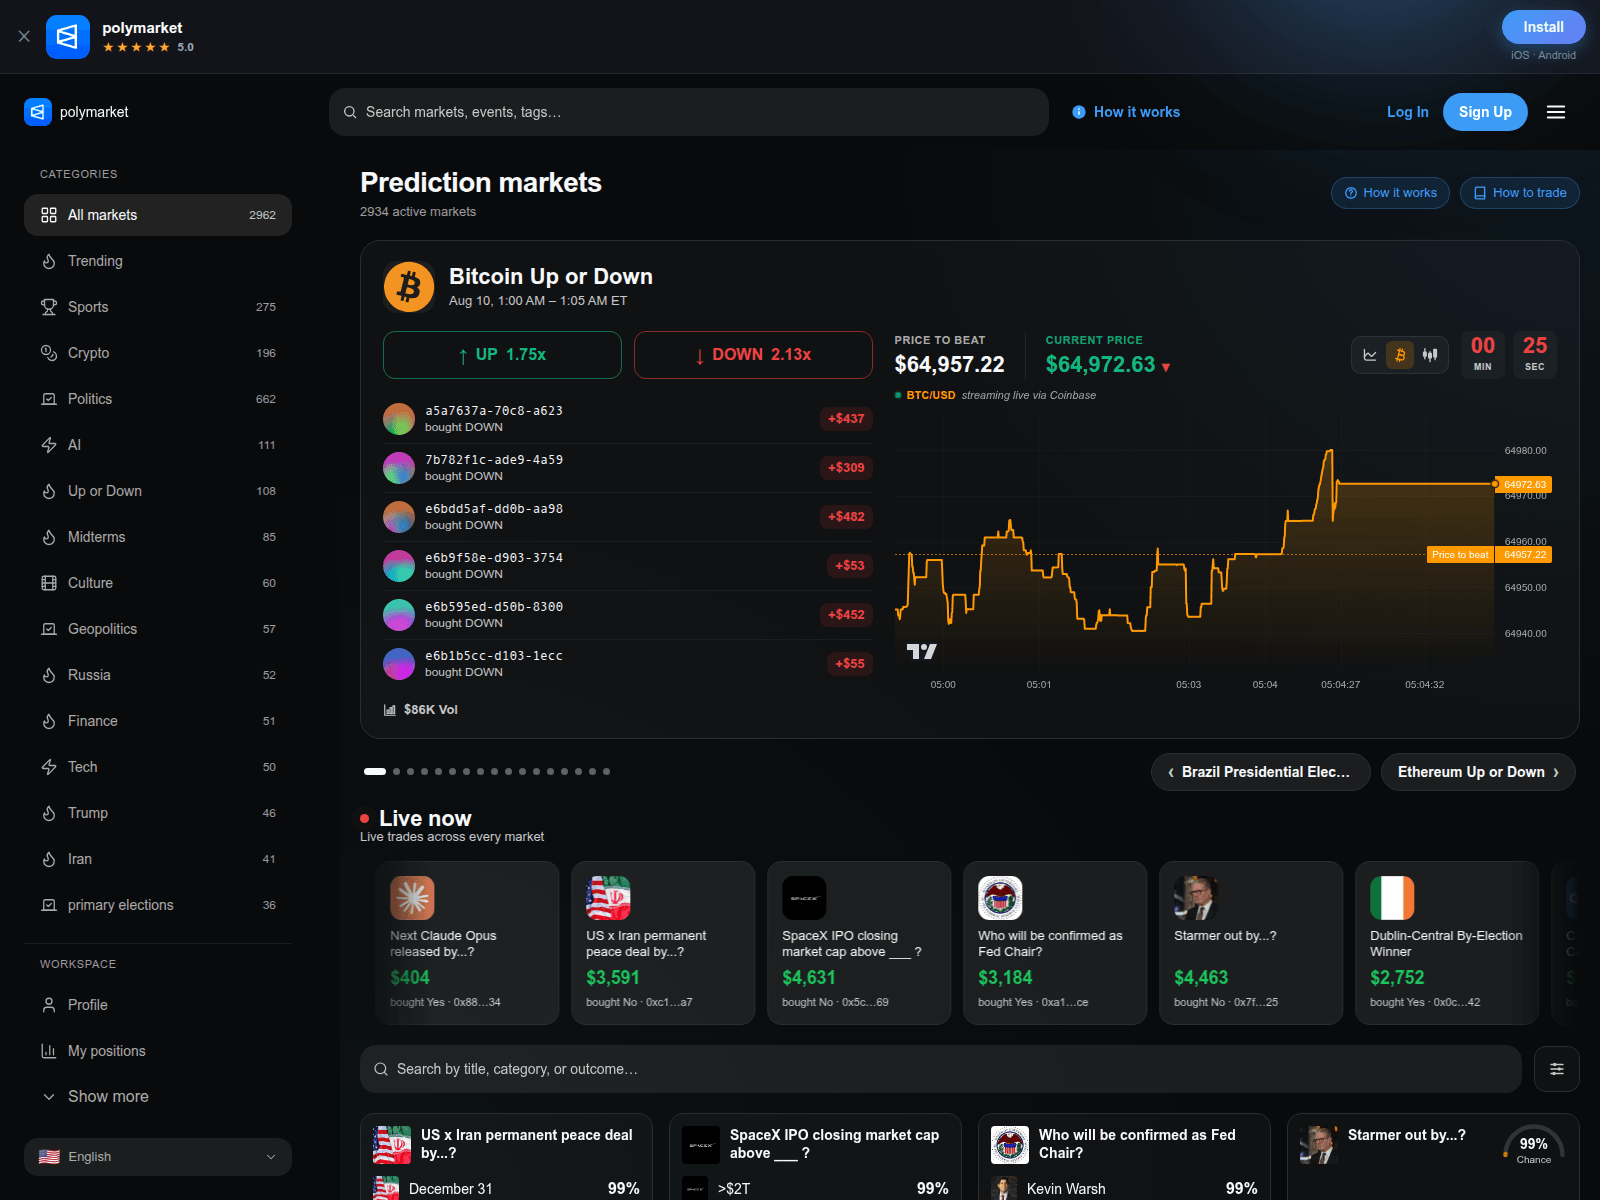Open the Trending category

pyautogui.click(x=158, y=261)
